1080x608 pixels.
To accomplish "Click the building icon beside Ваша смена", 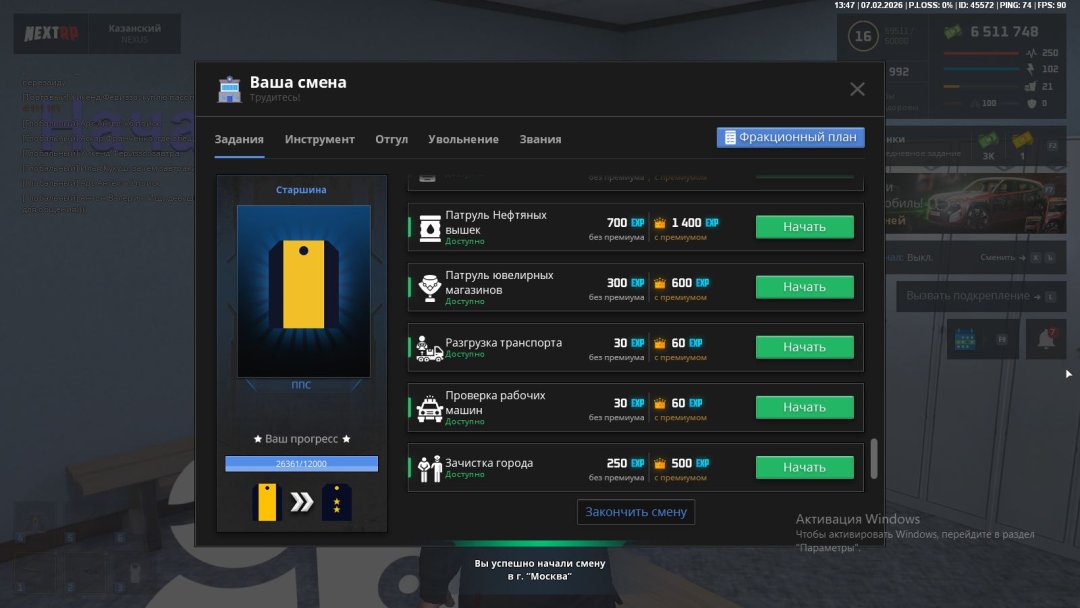I will [230, 90].
